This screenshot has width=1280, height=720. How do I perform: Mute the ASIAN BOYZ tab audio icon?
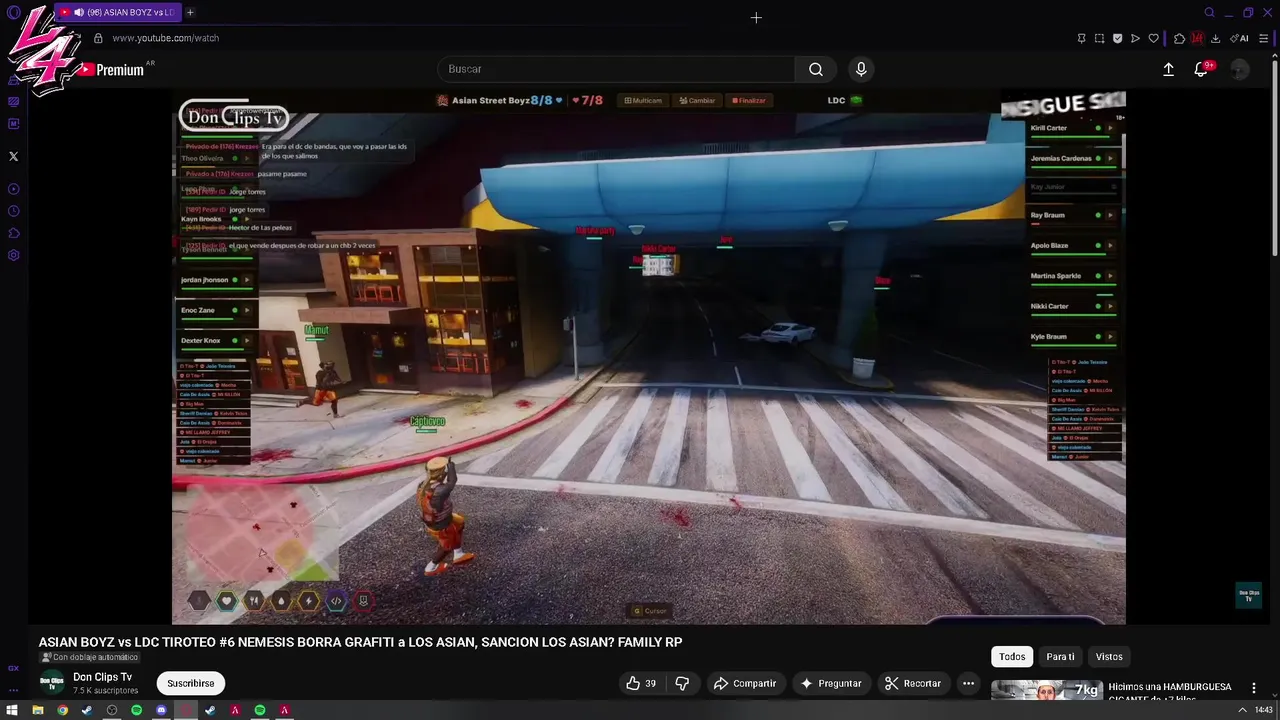click(x=78, y=12)
